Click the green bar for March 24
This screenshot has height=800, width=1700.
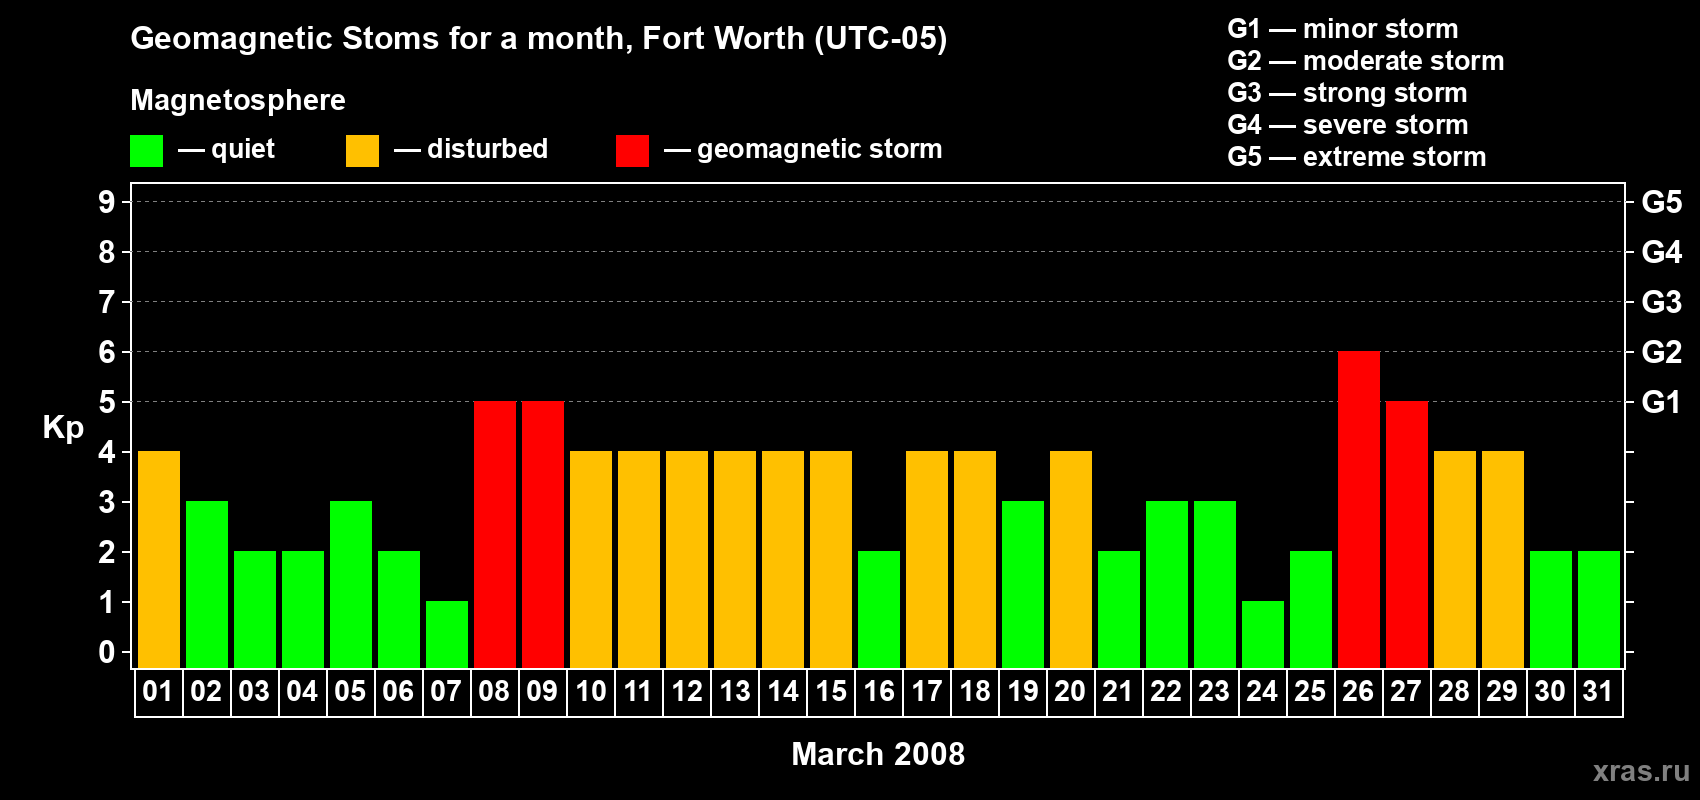pyautogui.click(x=1263, y=635)
